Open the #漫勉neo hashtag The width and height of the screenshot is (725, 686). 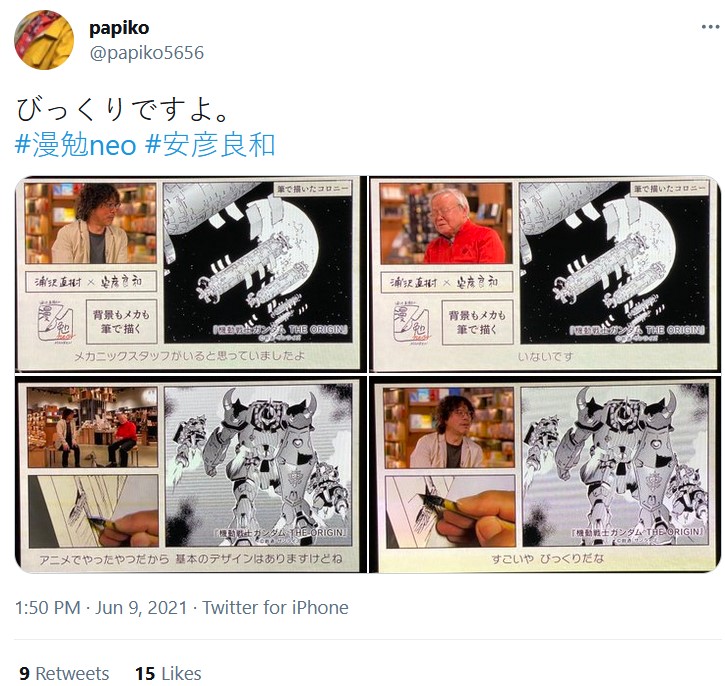(76, 144)
